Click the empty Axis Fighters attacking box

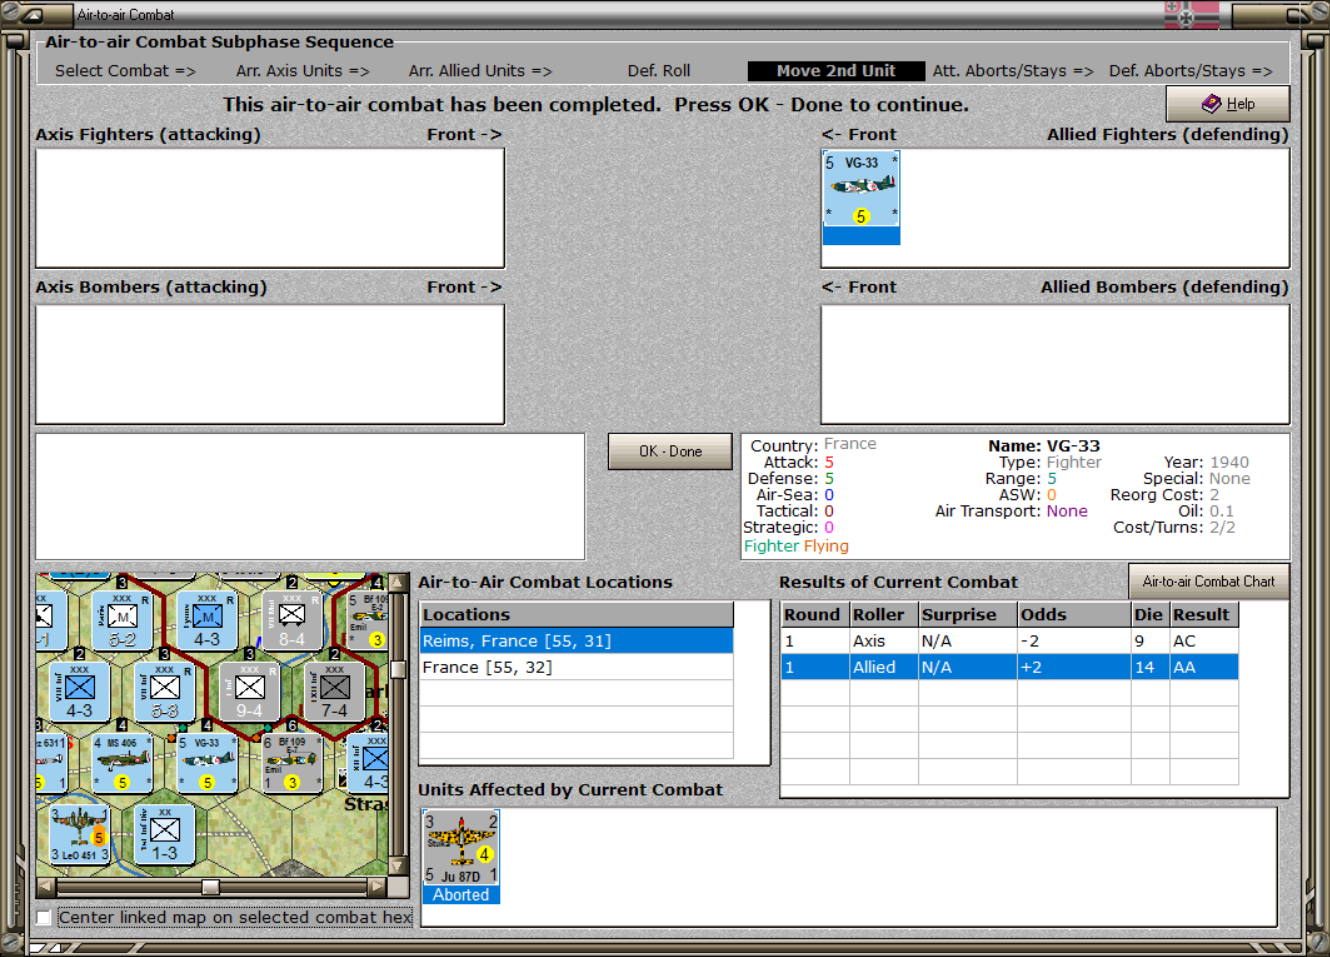click(x=270, y=208)
